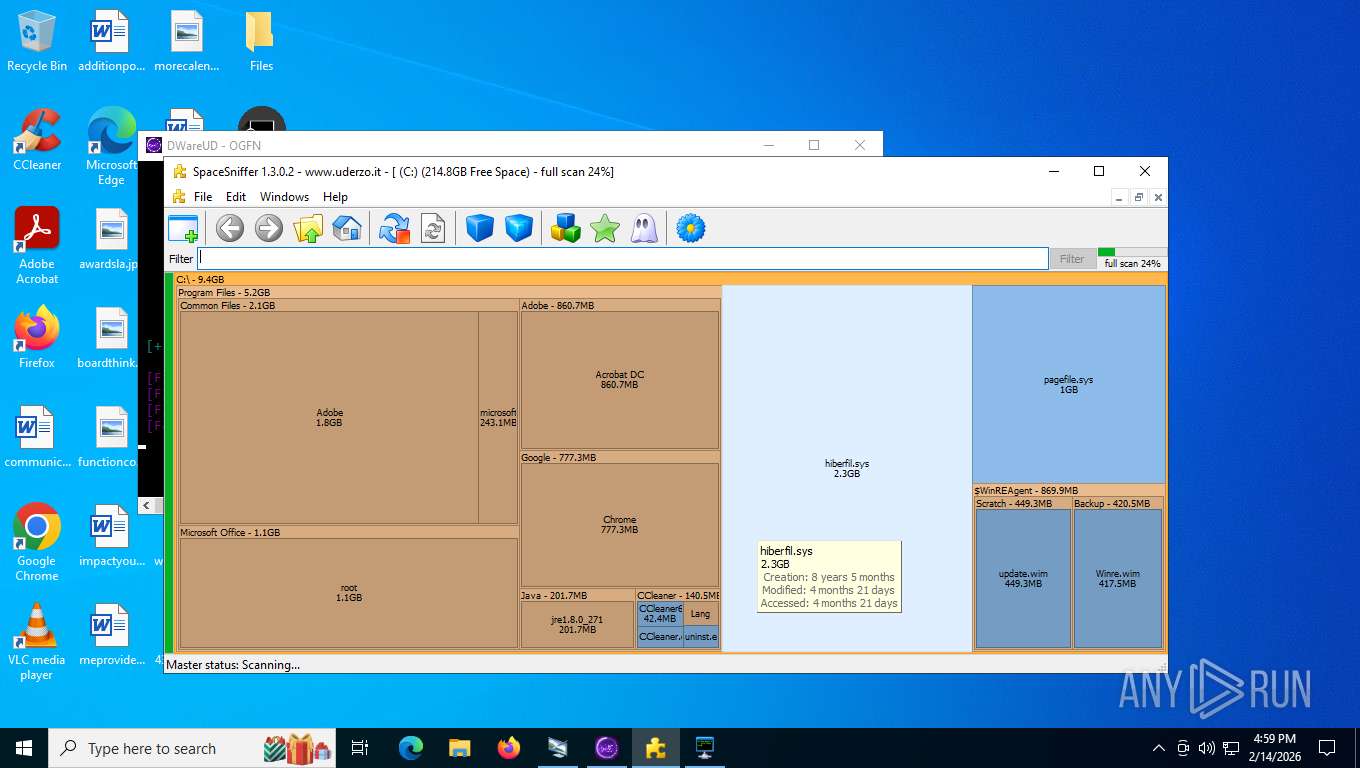Click the SpaceSniffer menu bar app icon
The width and height of the screenshot is (1360, 768).
point(179,197)
